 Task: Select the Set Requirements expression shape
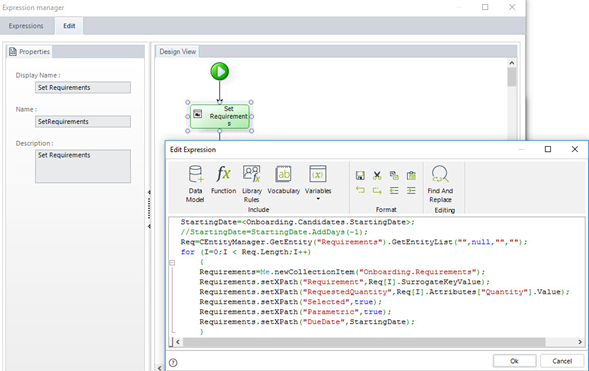220,116
